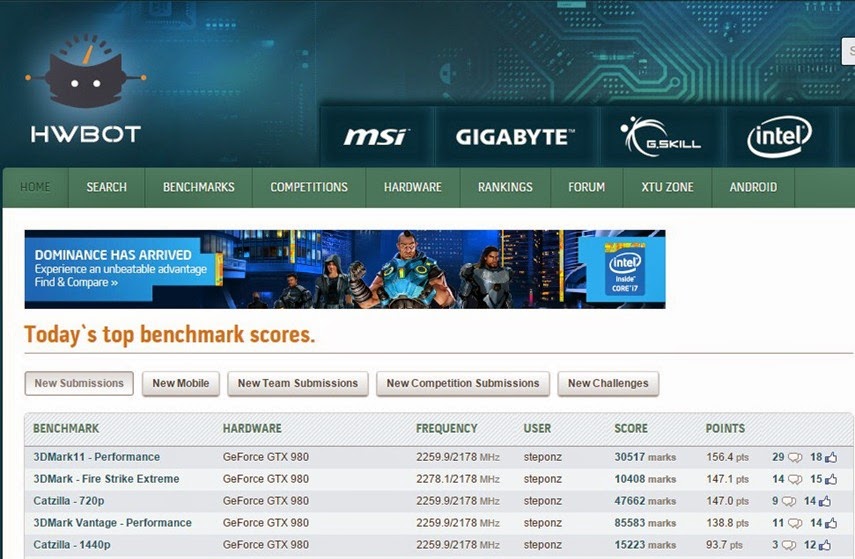Click the 2278.1/2178 MHz frequency
This screenshot has width=855, height=559.
point(458,479)
